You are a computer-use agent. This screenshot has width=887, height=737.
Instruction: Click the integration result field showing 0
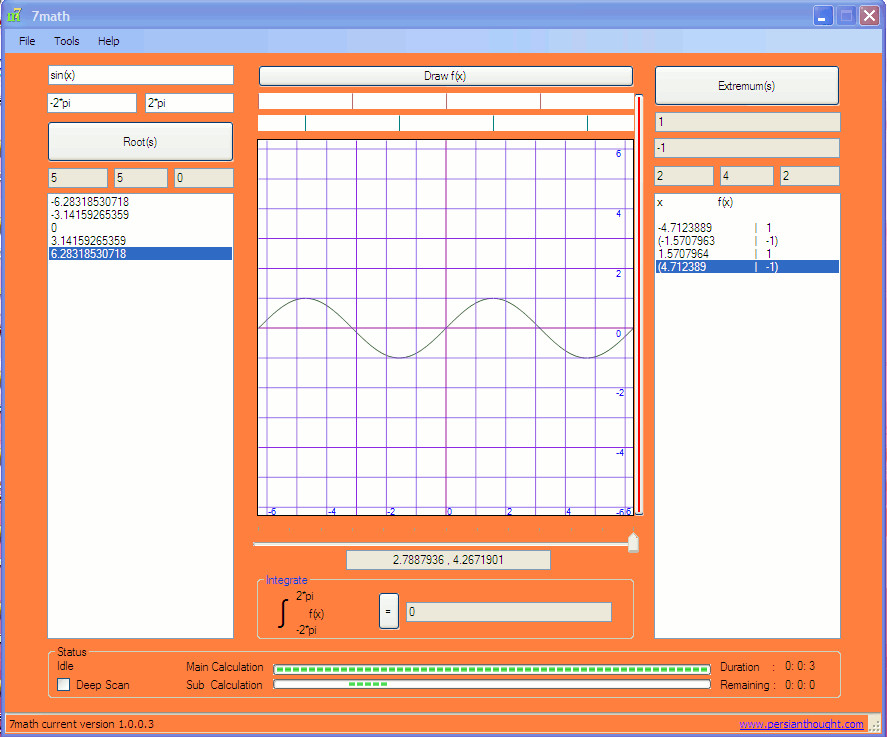[509, 611]
